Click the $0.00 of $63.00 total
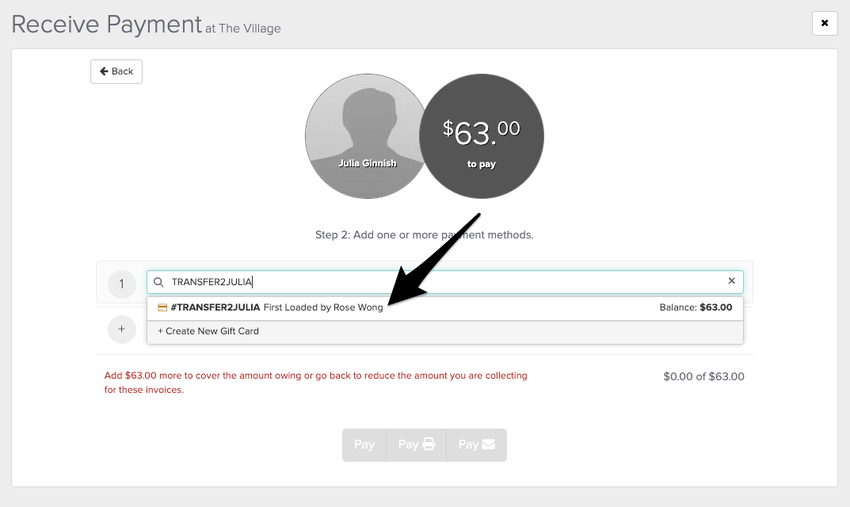Screen dimensions: 850x507 point(703,377)
